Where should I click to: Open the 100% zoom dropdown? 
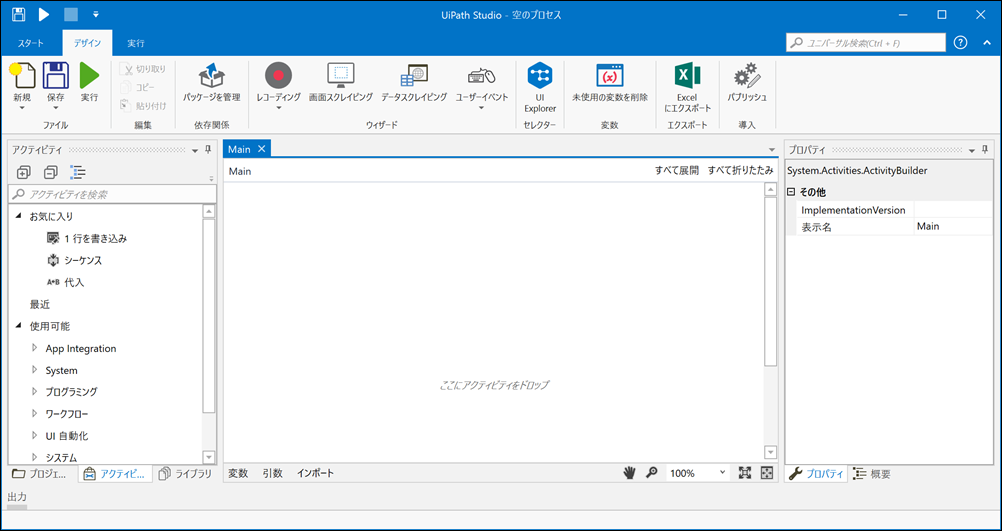tap(722, 473)
